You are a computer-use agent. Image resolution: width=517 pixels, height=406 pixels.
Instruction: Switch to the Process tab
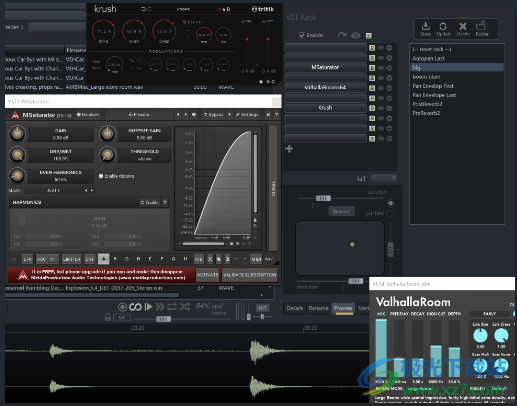343,308
